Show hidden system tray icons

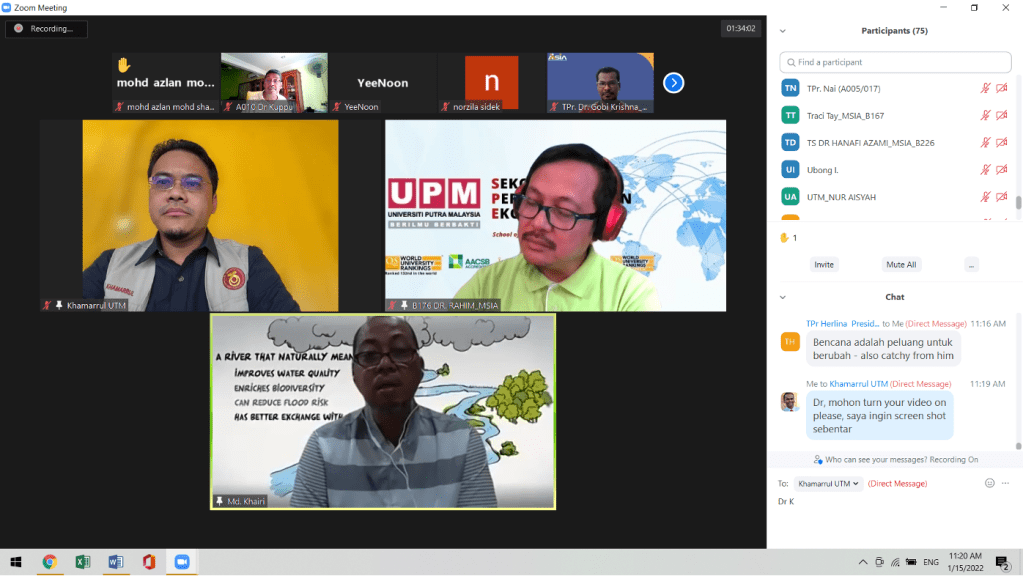click(863, 562)
